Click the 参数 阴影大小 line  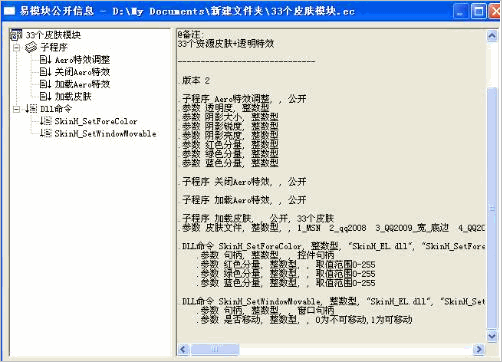pyautogui.click(x=230, y=117)
